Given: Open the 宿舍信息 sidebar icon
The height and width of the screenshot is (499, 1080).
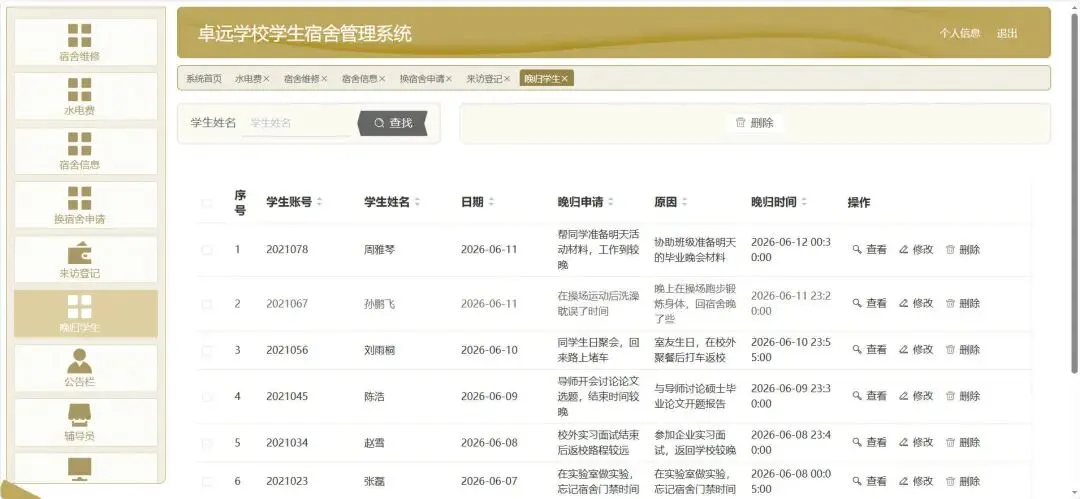Looking at the screenshot, I should (x=79, y=144).
